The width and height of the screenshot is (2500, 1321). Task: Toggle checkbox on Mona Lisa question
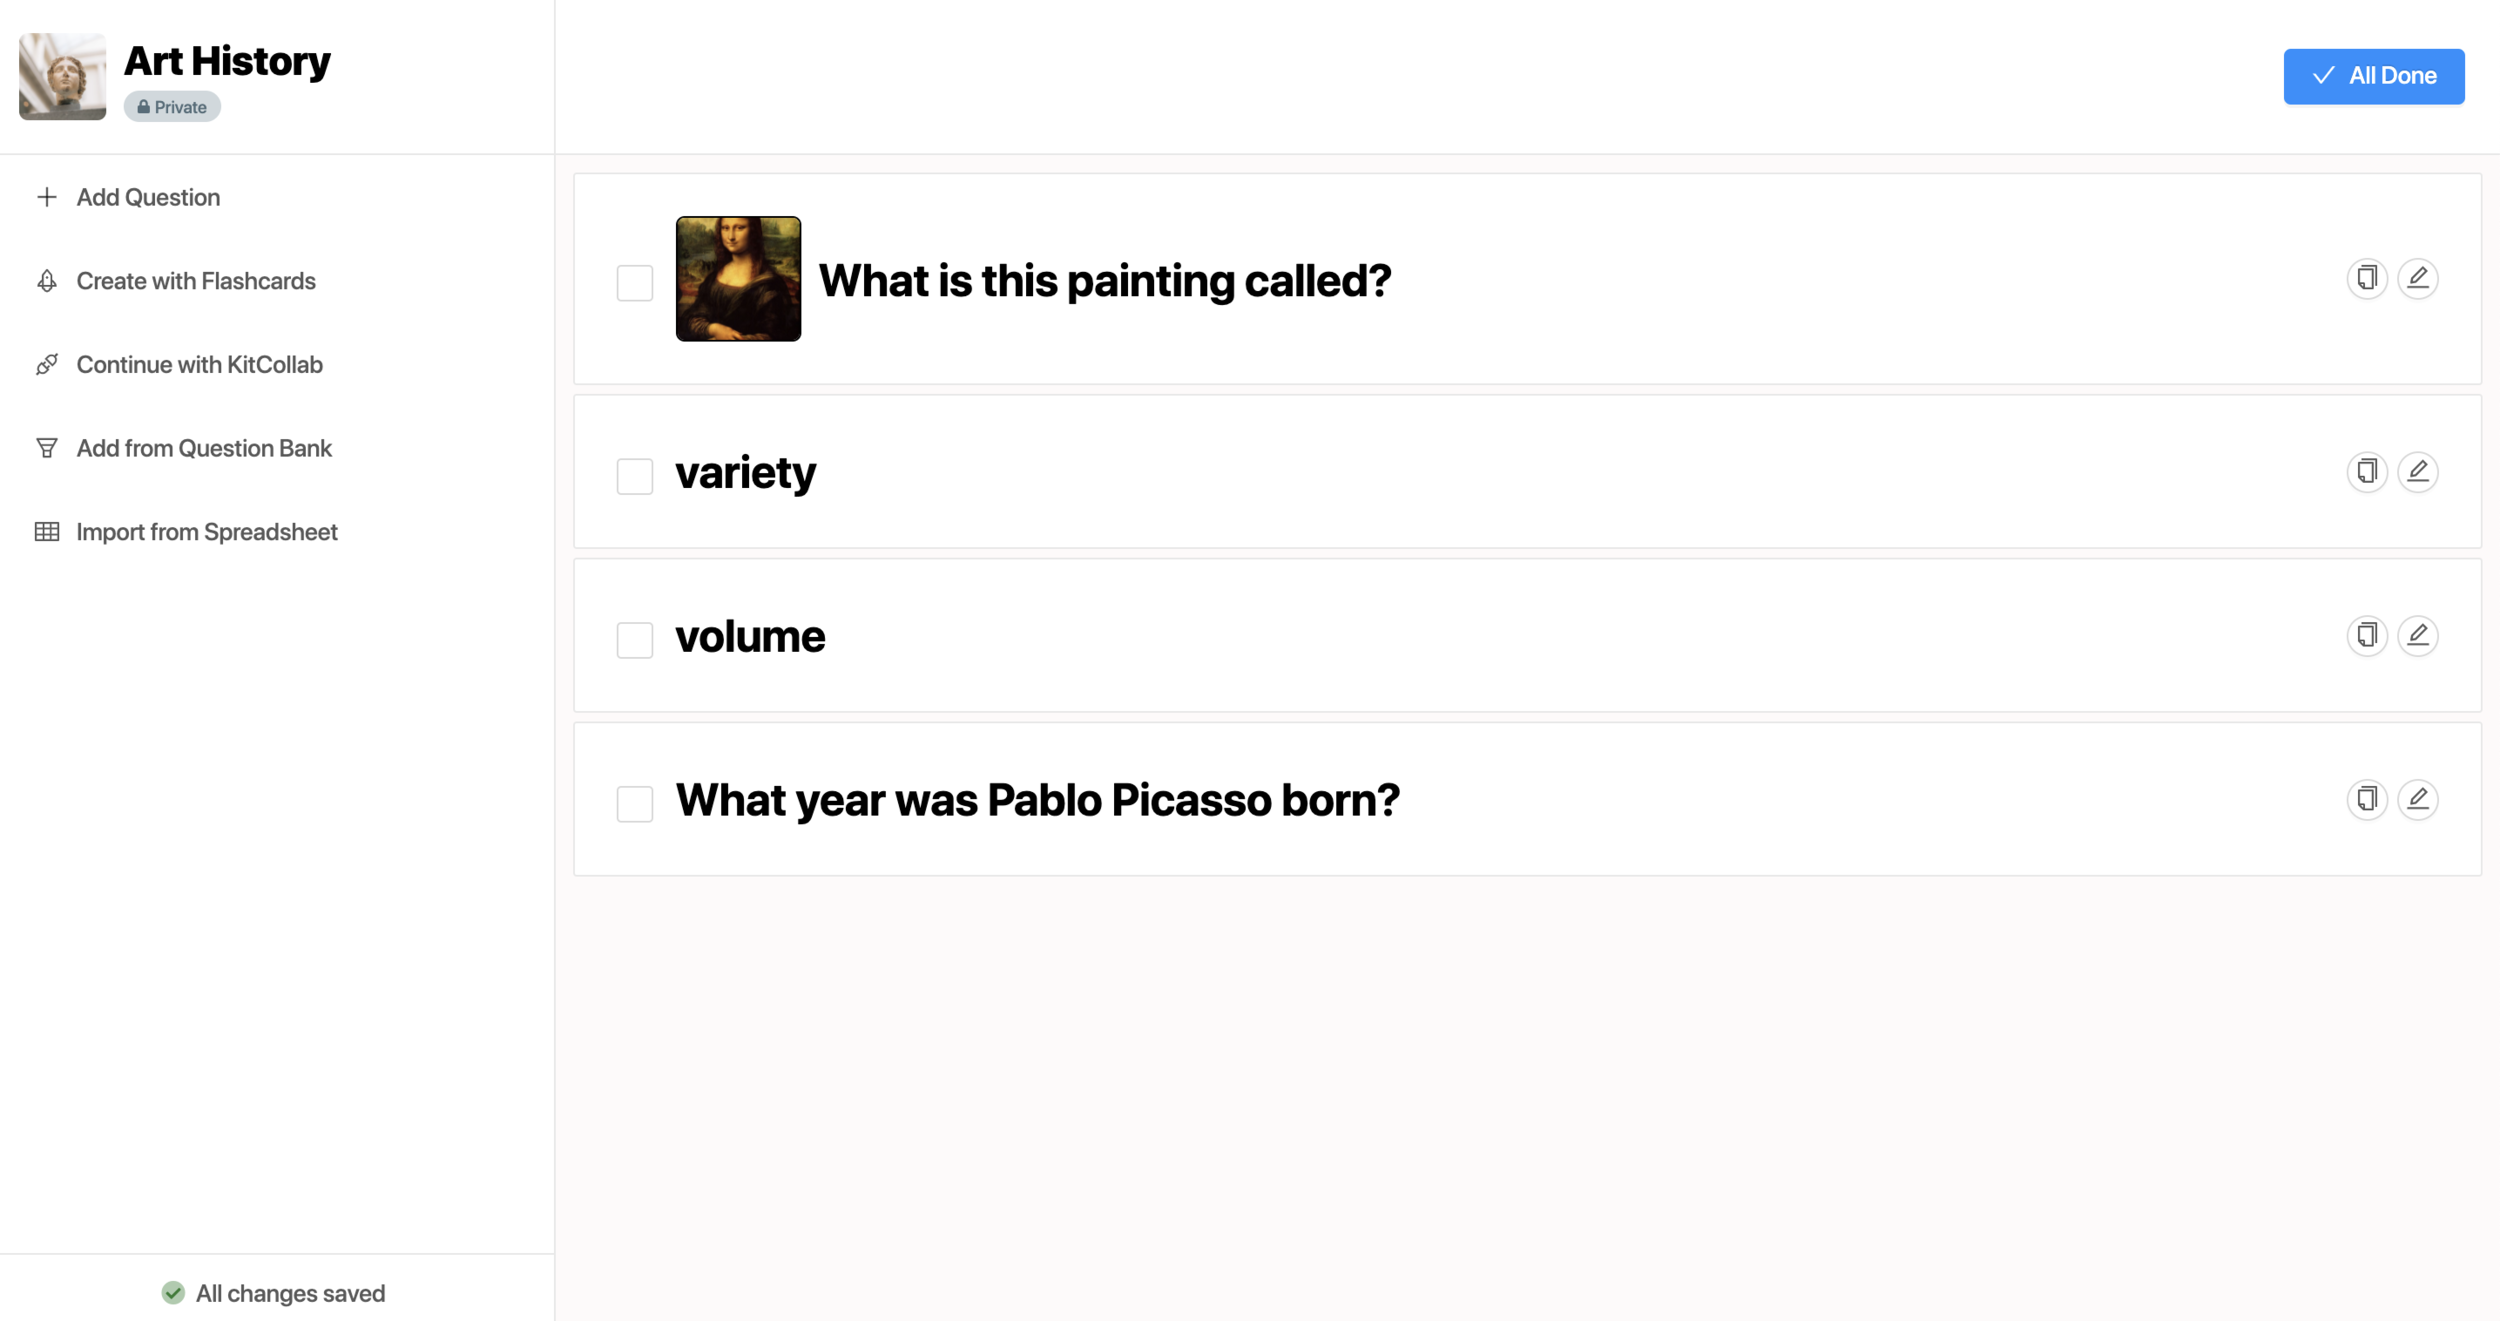[635, 281]
